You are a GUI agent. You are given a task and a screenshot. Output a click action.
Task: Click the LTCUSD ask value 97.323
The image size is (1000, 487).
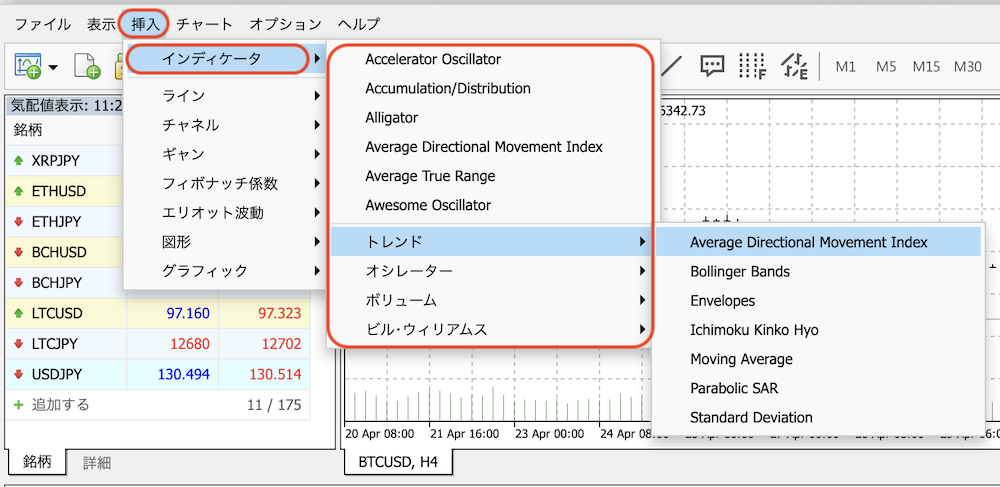coord(279,314)
